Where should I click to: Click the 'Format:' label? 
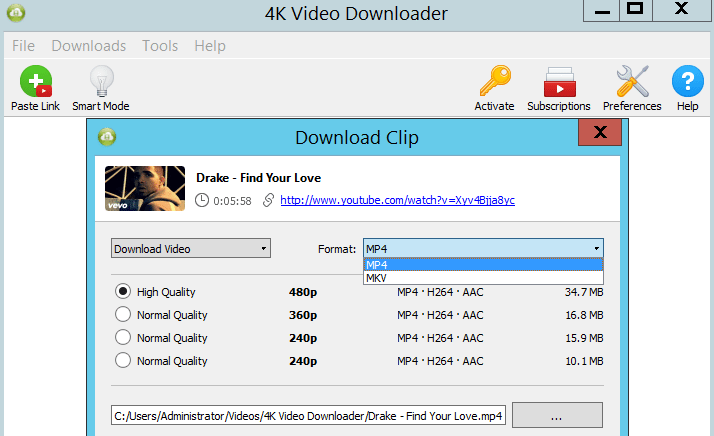(x=337, y=249)
